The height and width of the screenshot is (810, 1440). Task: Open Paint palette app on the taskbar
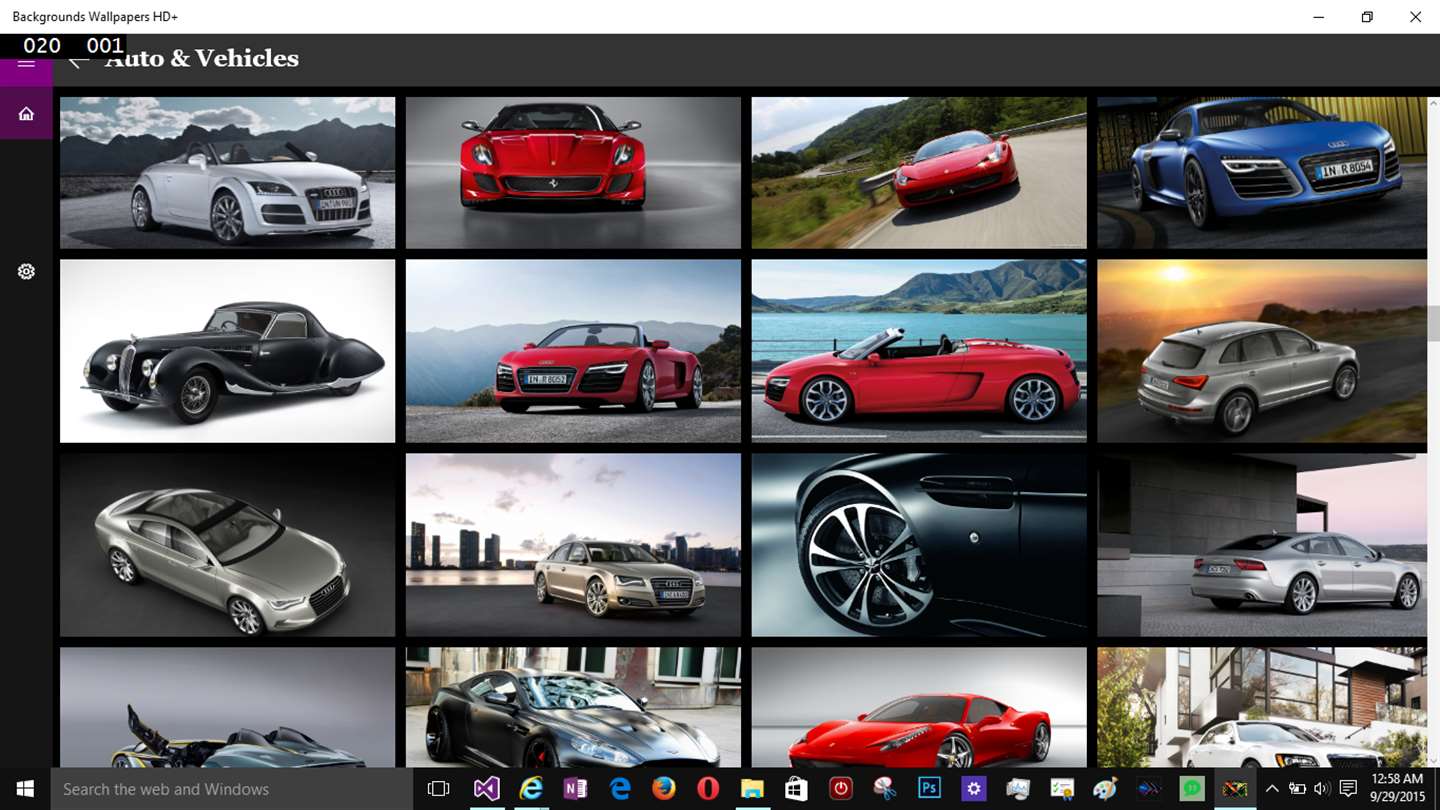[x=1105, y=789]
